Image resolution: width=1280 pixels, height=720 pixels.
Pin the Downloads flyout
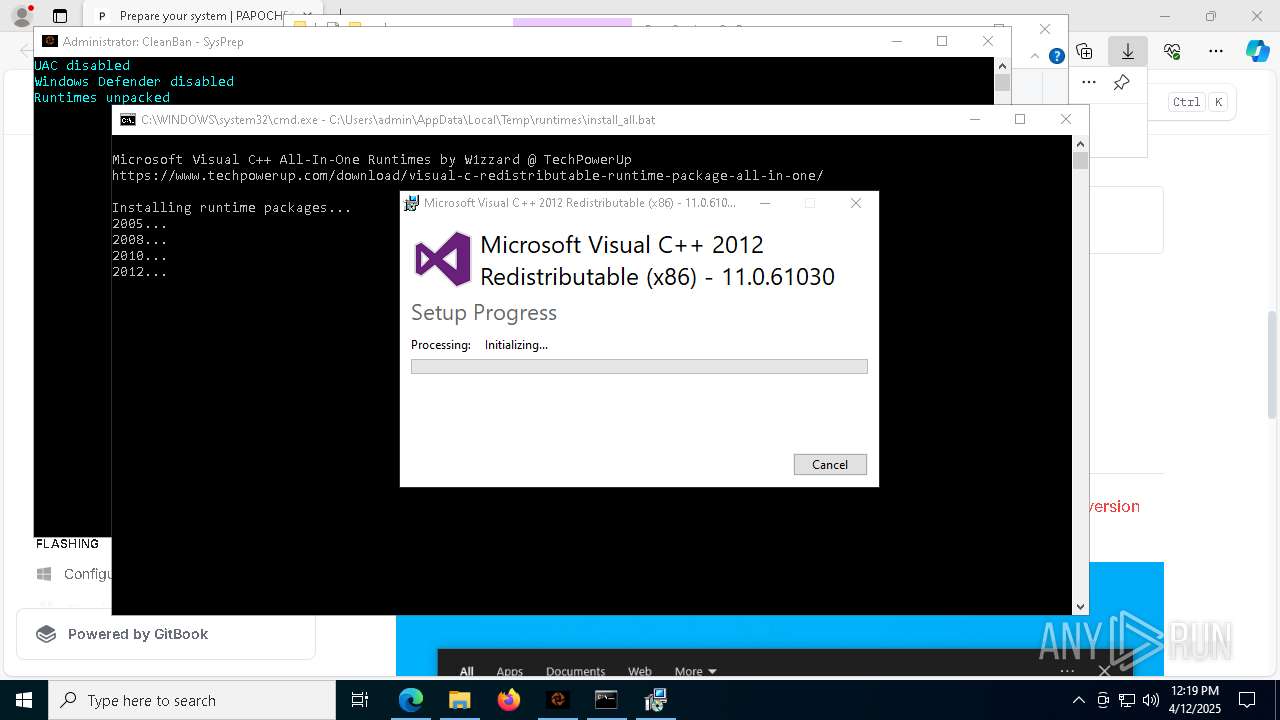coord(1122,82)
